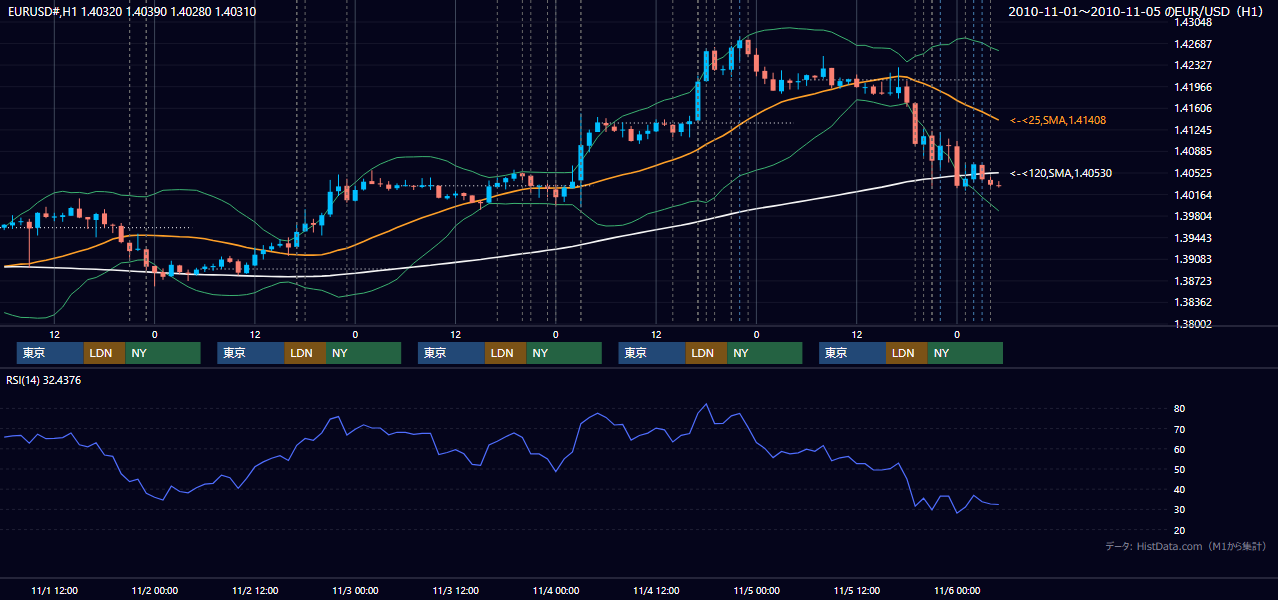Click RSI scale value 40

tap(1179, 489)
